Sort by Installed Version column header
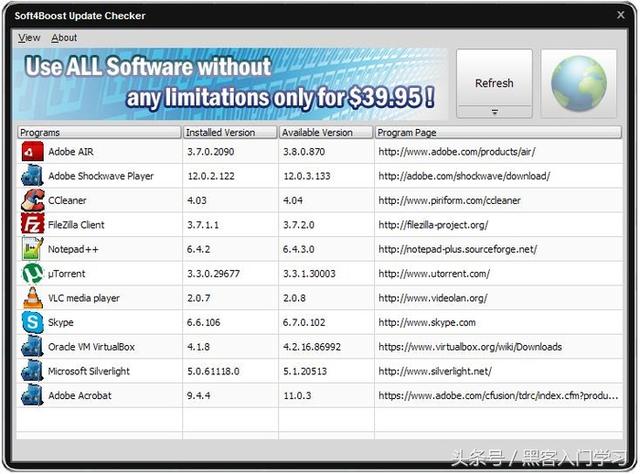Viewport: 640px width, 474px height. point(230,132)
